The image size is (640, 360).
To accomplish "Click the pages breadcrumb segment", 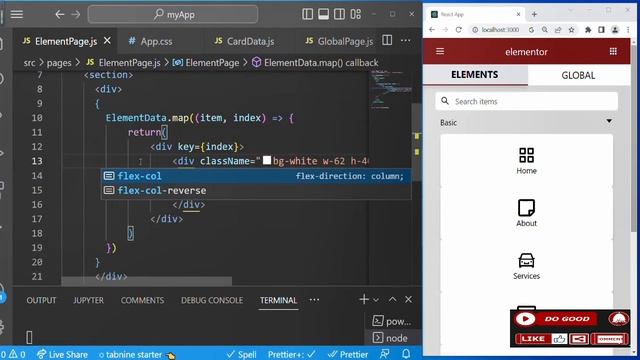I will [59, 63].
